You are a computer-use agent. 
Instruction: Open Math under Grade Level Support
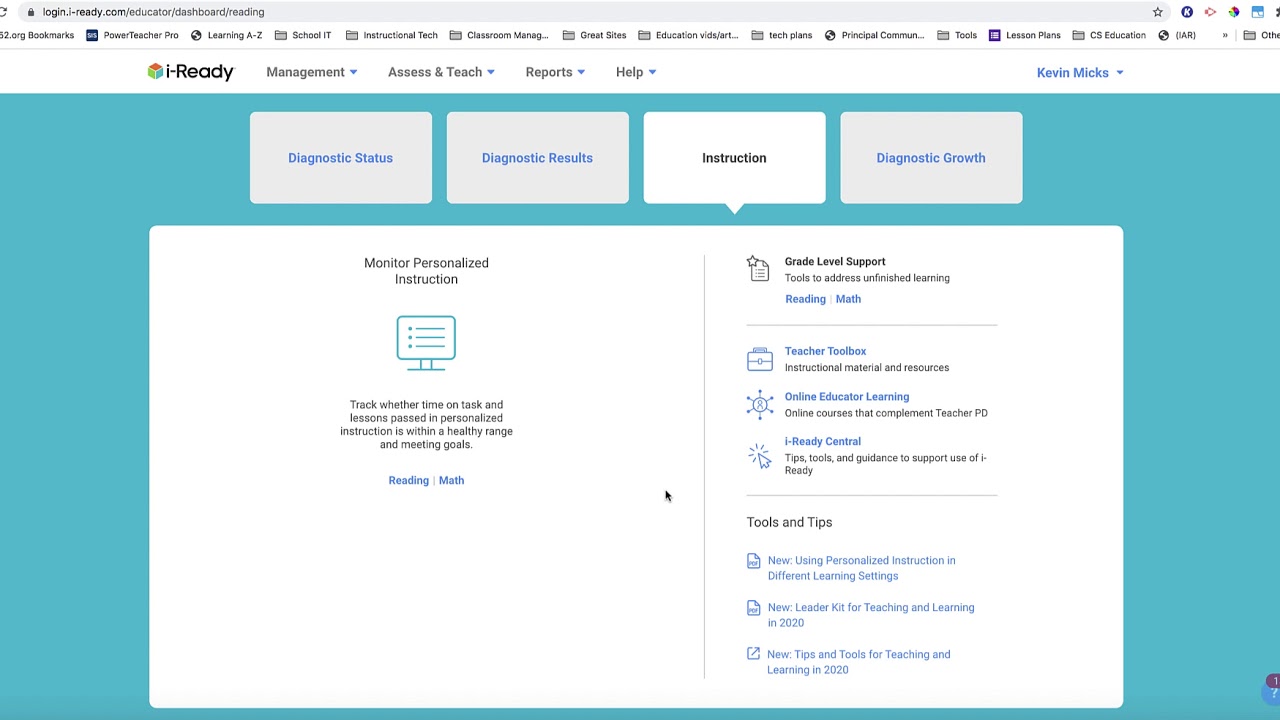(848, 299)
